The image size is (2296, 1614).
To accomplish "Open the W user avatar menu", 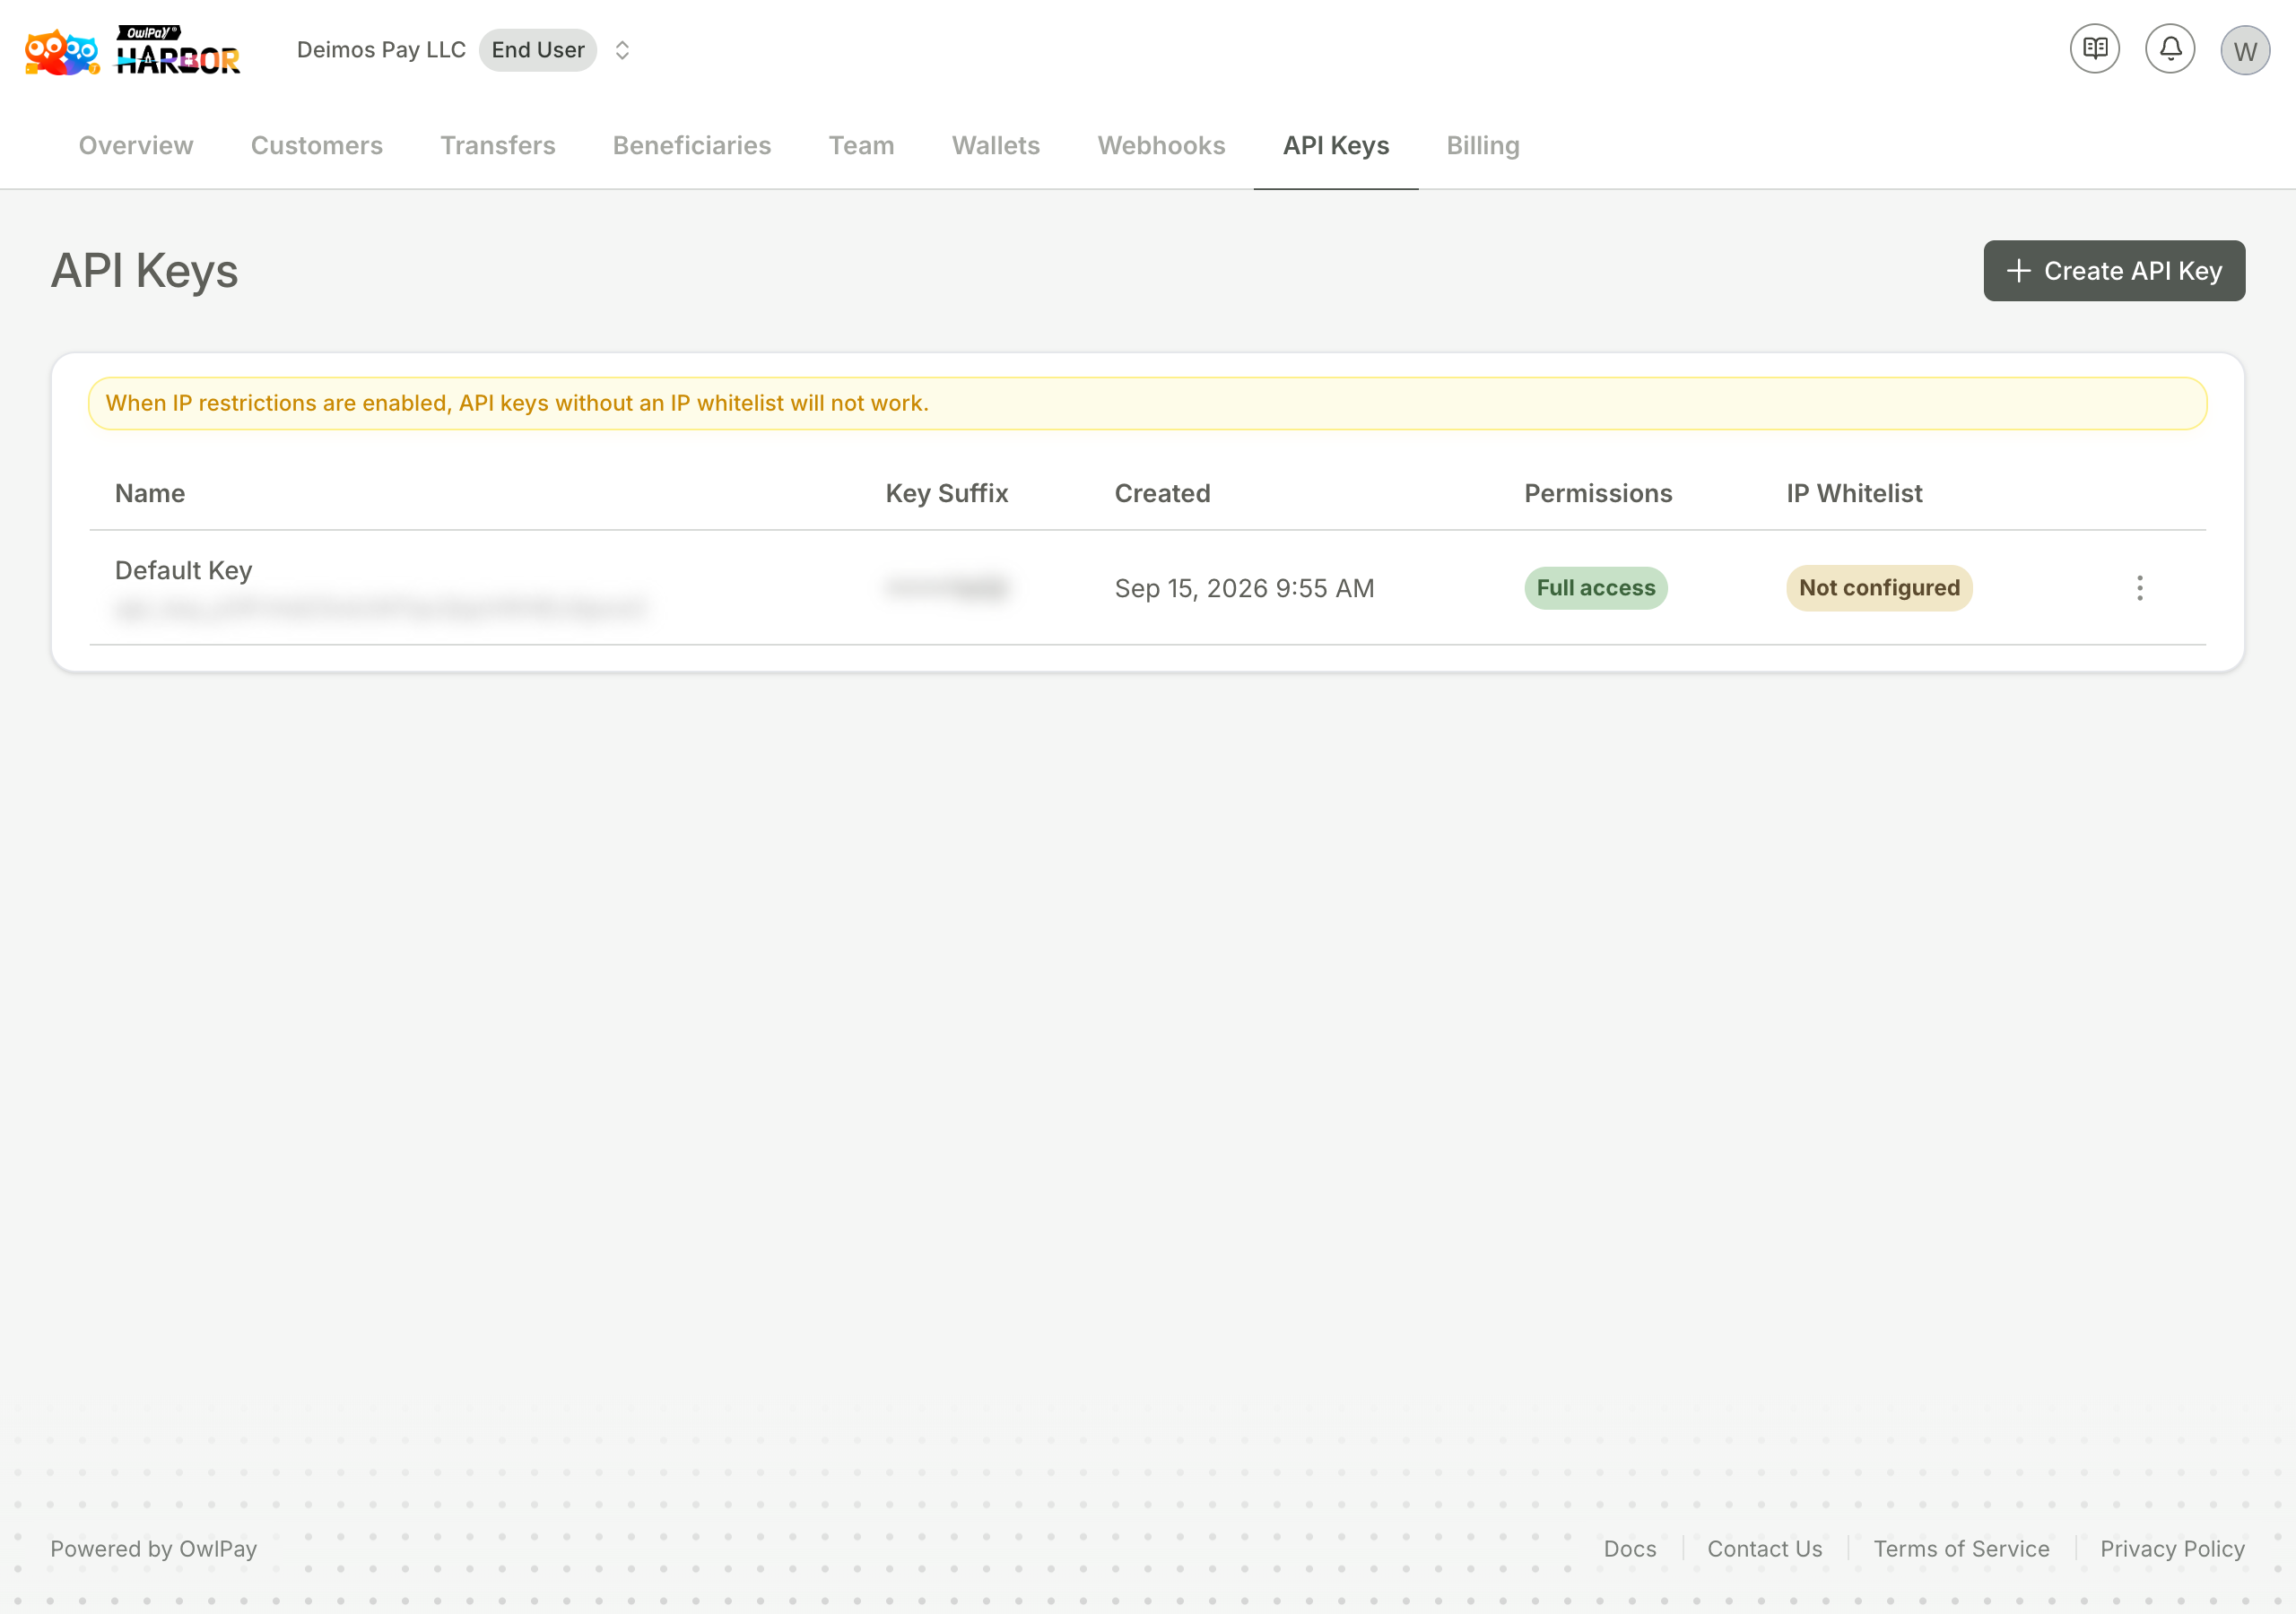I will pos(2244,50).
